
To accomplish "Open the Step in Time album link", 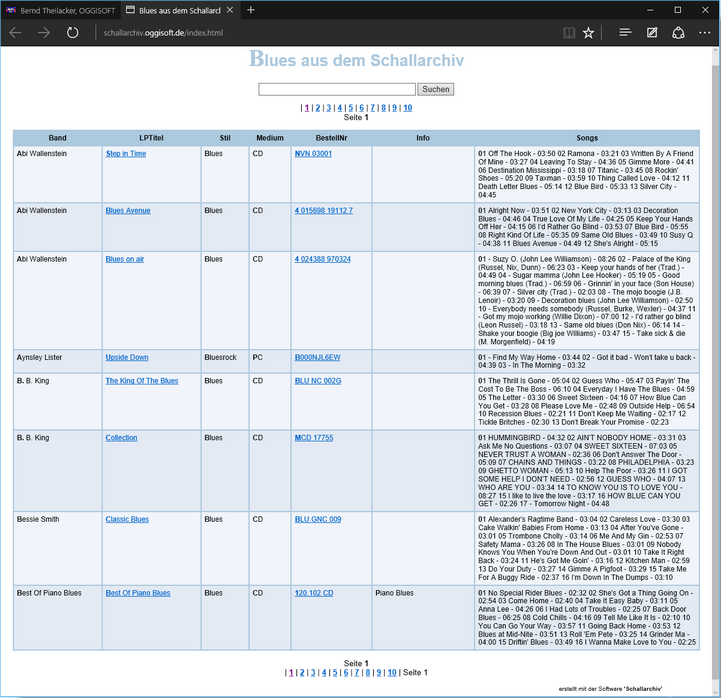I will pos(126,154).
